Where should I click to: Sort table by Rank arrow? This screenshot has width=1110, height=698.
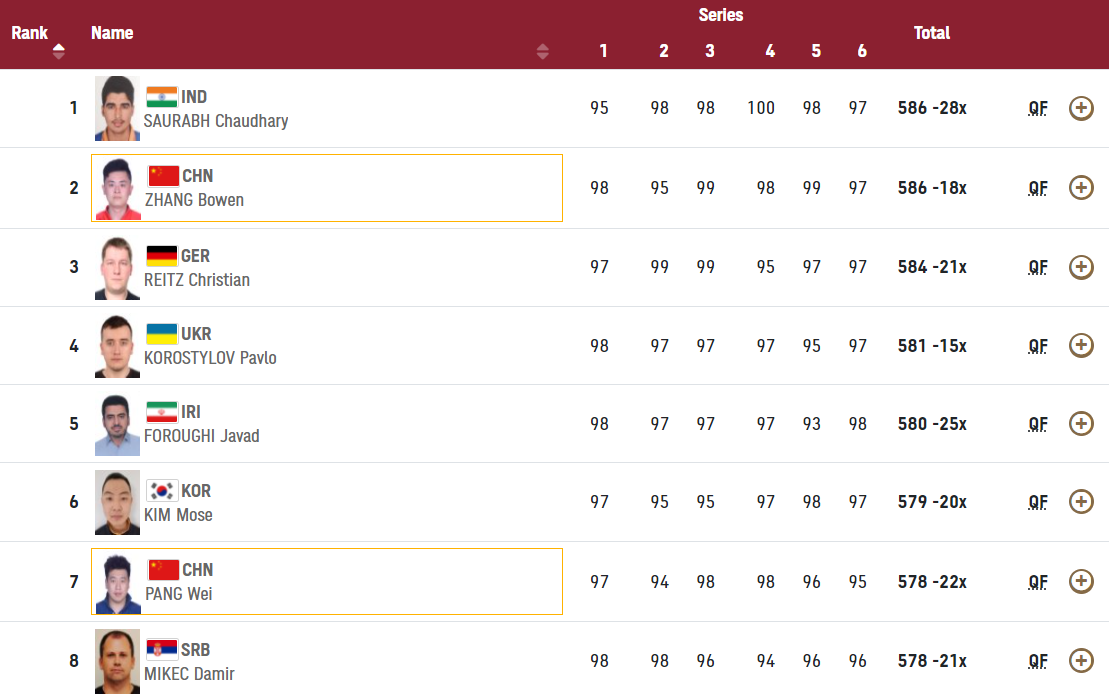click(x=59, y=51)
